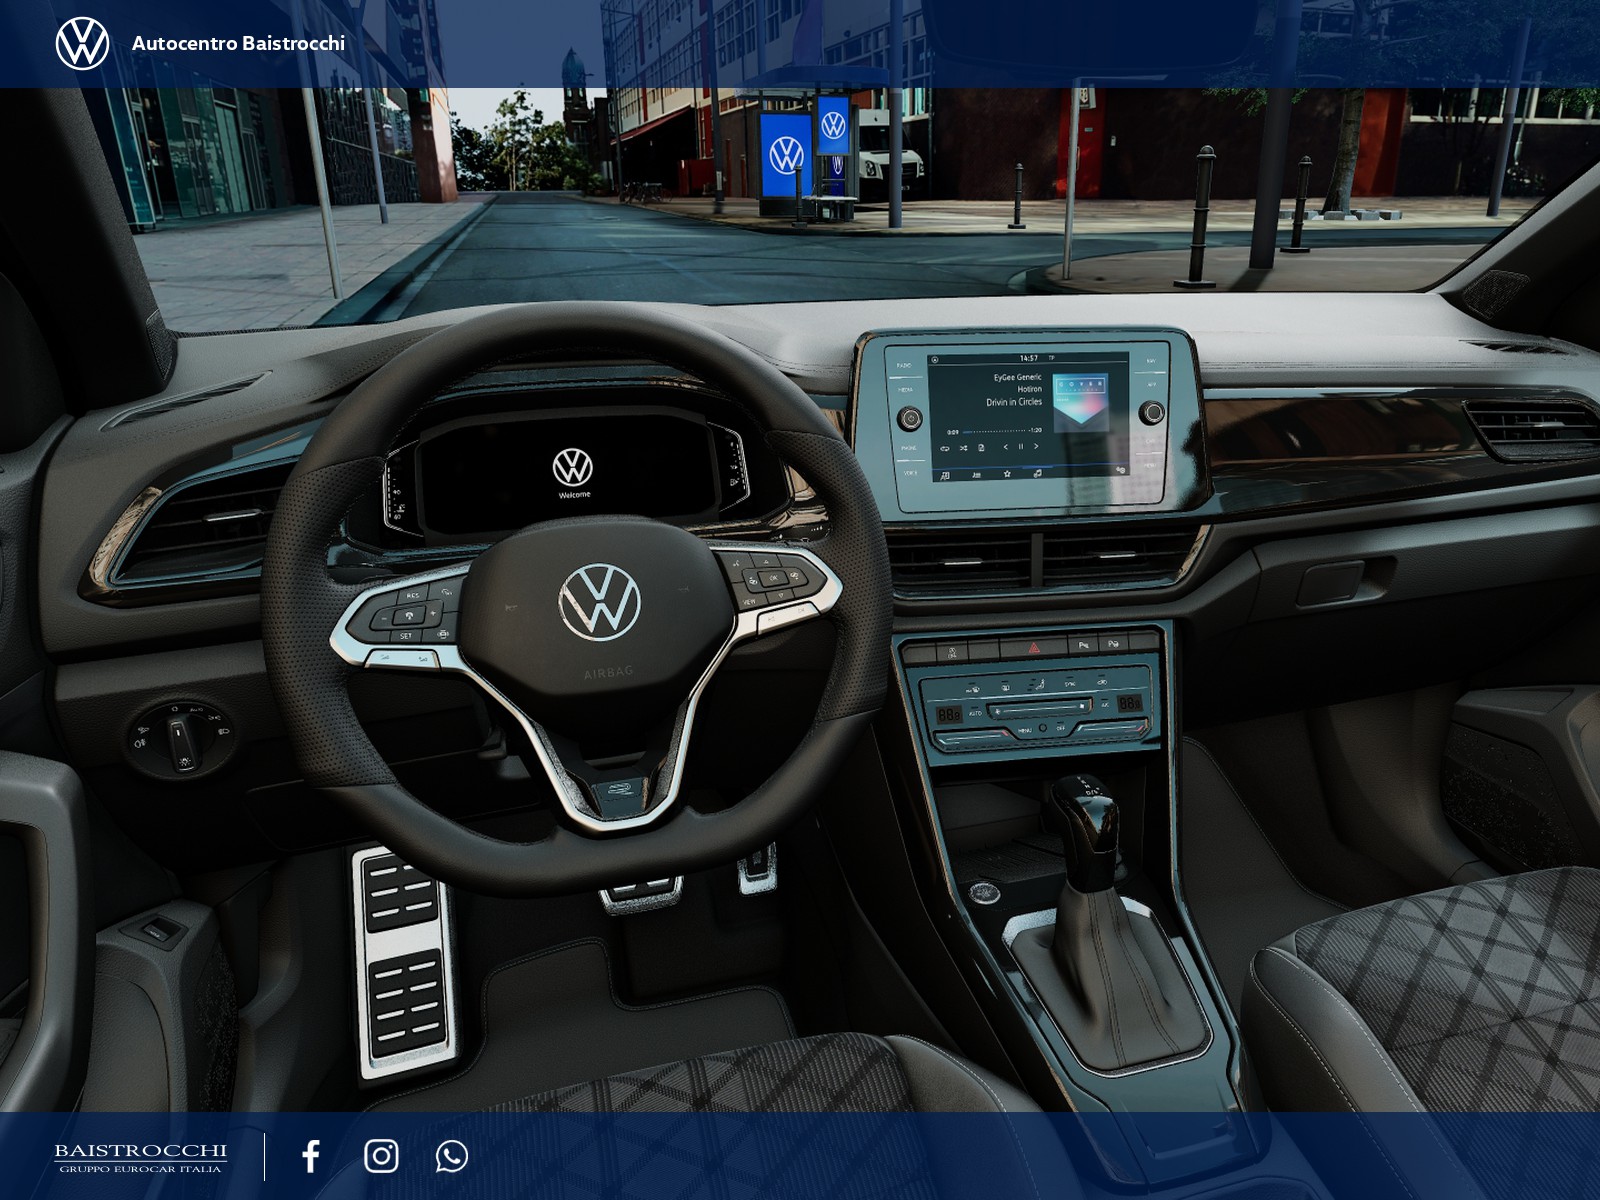Toggle the A/C button on climate panel
This screenshot has width=1600, height=1200.
click(1105, 705)
